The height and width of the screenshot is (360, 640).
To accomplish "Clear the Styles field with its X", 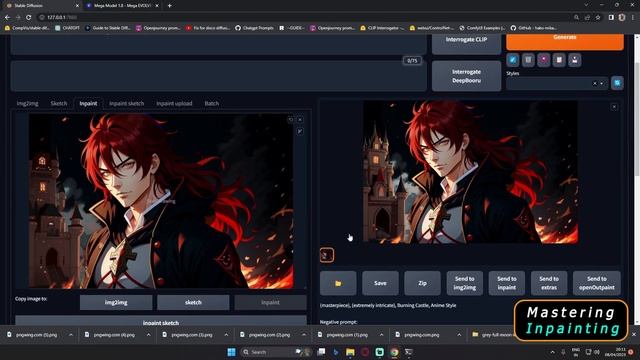I will click(x=594, y=83).
